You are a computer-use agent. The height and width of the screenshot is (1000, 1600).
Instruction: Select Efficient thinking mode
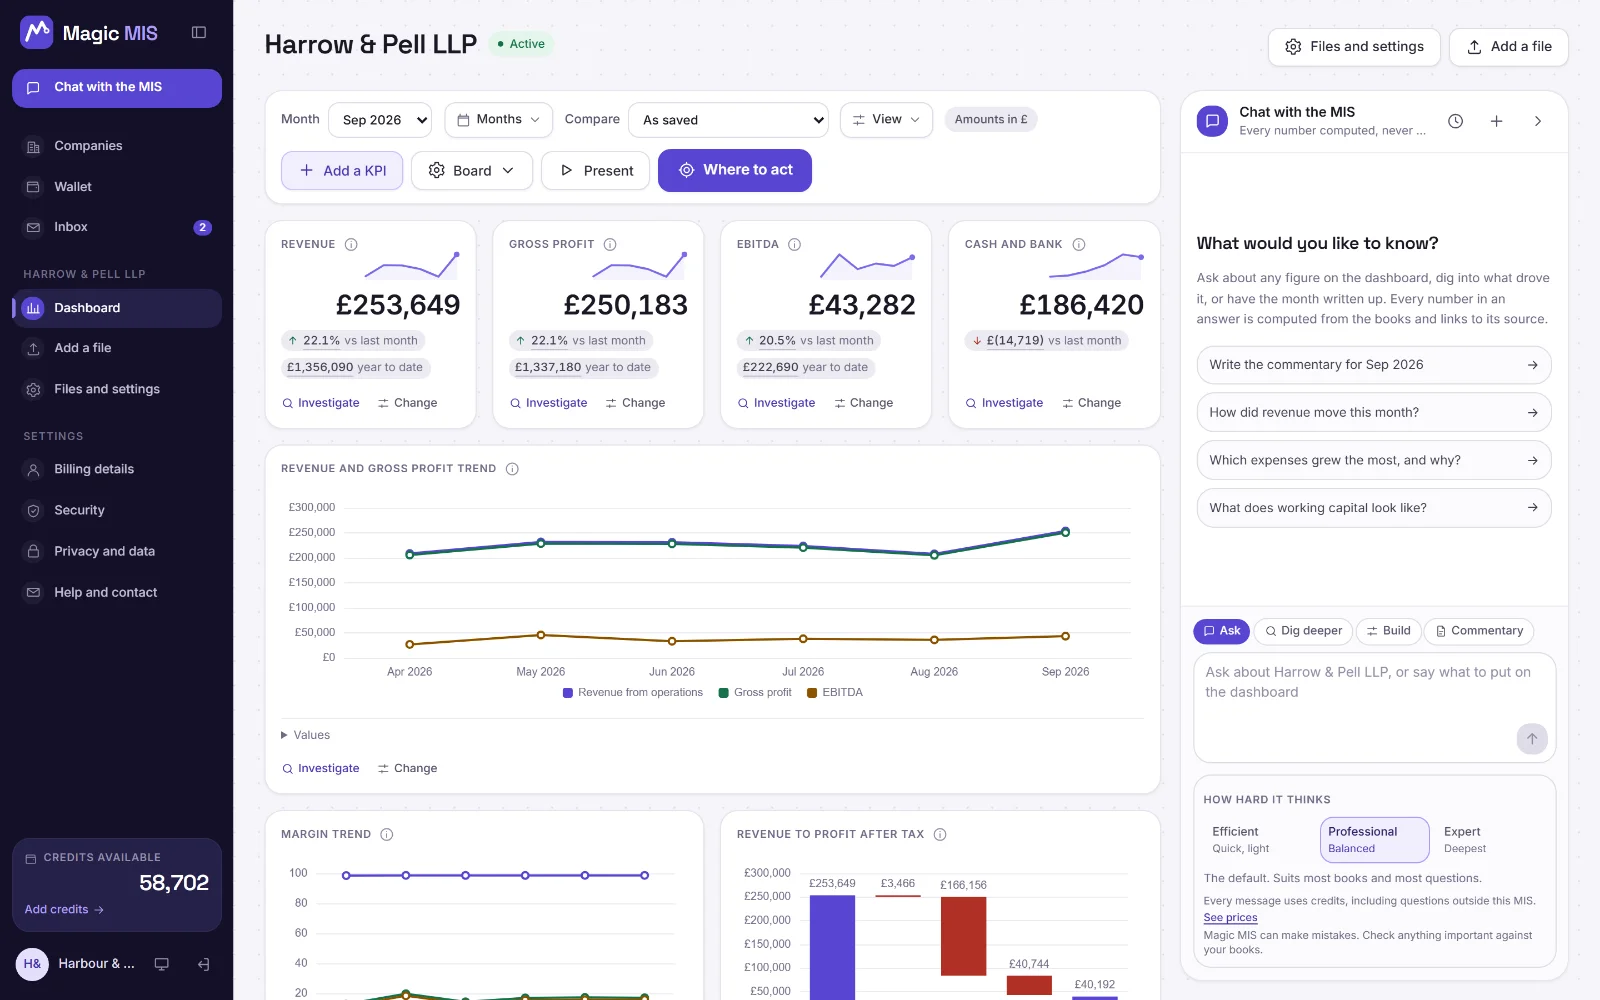1260,840
